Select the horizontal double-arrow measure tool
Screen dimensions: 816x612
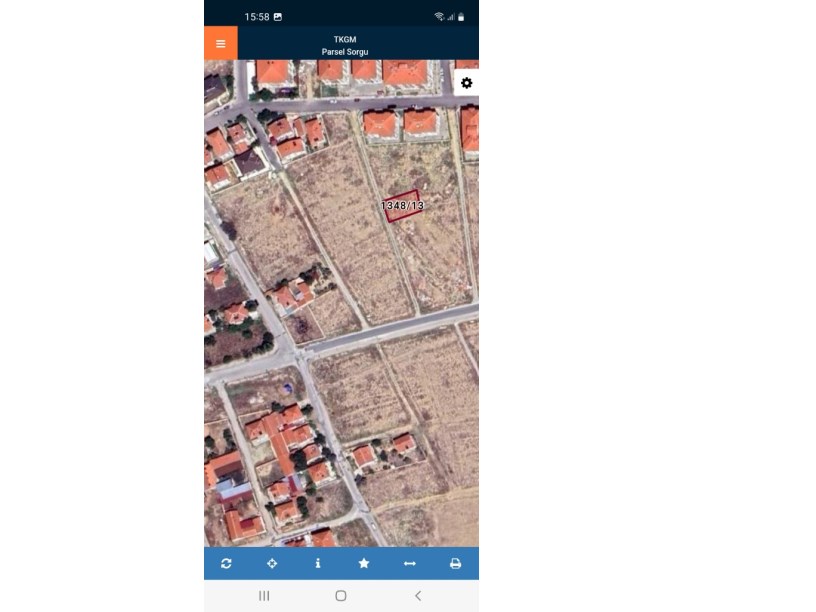click(409, 564)
